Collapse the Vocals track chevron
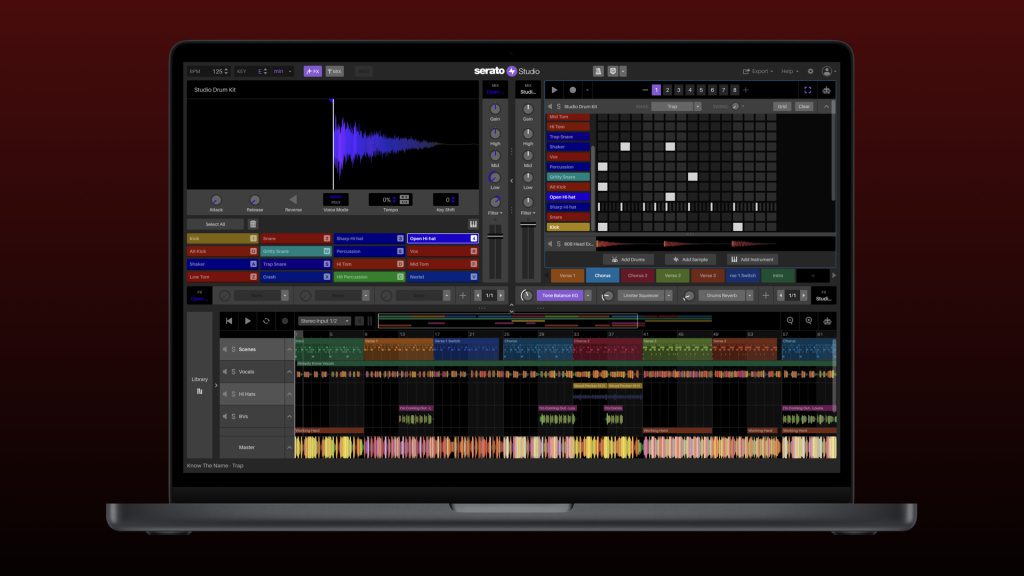The height and width of the screenshot is (576, 1024). [x=289, y=372]
